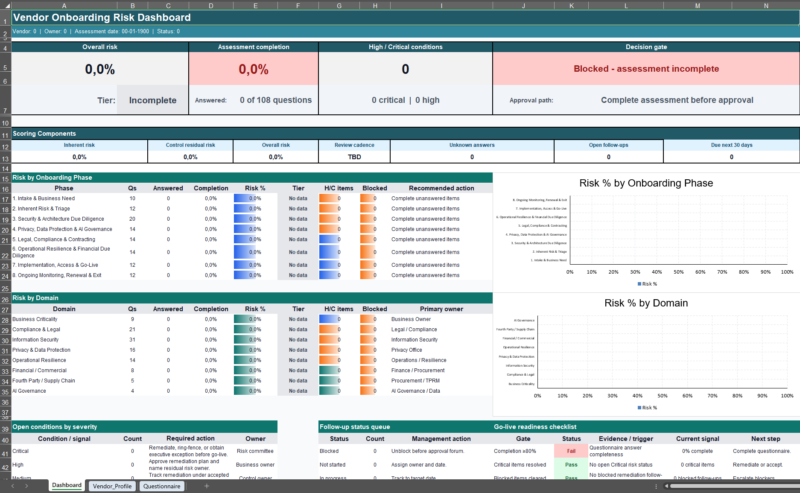Click the 'Go-live readiness checklist' header
Viewport: 800px width, 493px height.
point(646,427)
